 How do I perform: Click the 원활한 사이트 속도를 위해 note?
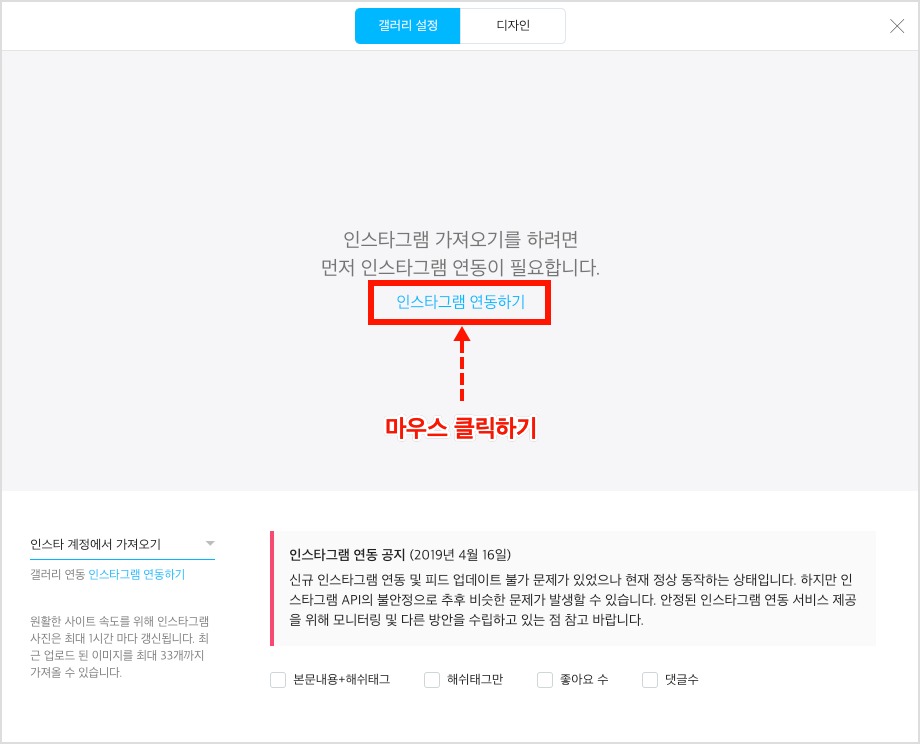[x=120, y=647]
